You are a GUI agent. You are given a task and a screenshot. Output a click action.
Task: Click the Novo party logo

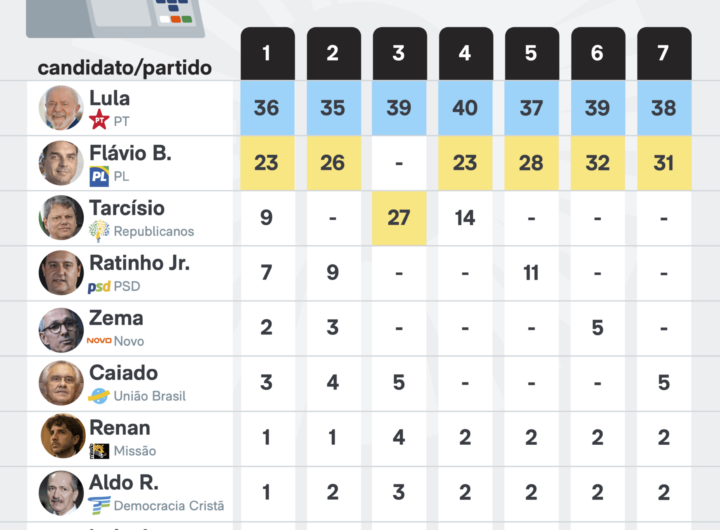pos(99,341)
